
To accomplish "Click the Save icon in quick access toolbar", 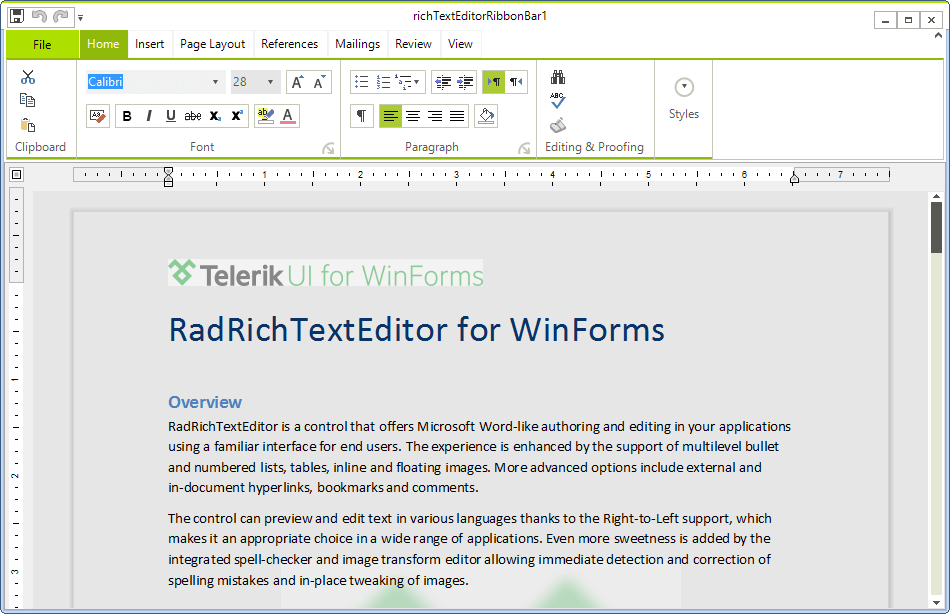I will point(17,16).
